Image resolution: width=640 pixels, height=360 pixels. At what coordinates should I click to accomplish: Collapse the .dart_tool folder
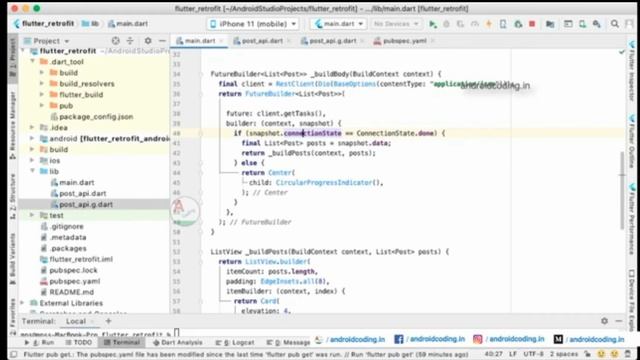click(x=32, y=62)
